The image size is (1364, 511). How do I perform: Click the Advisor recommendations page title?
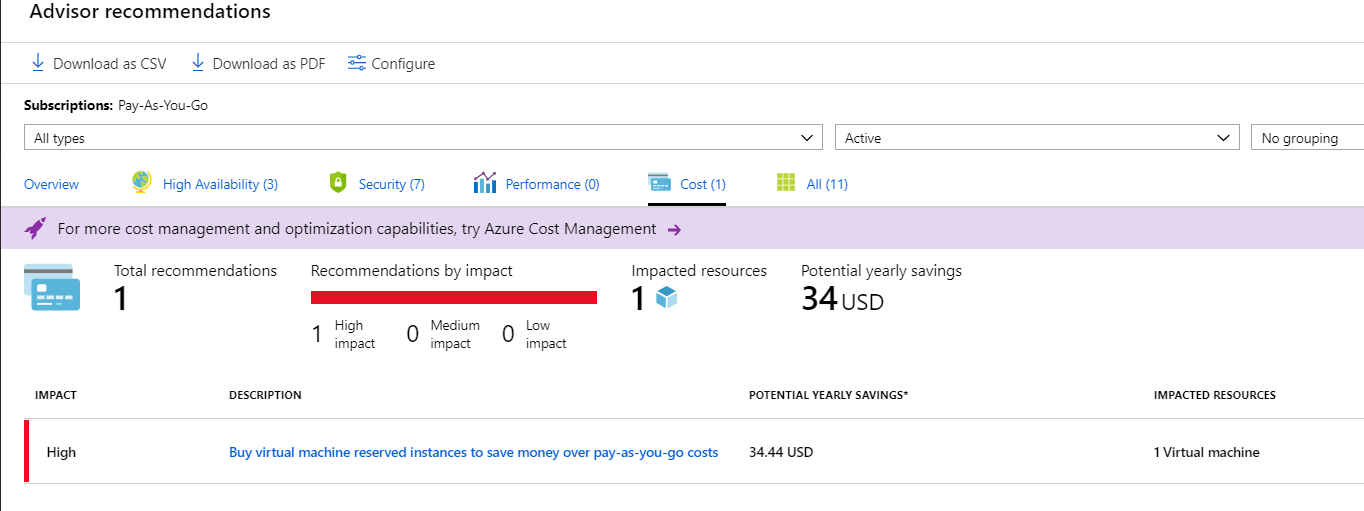point(150,12)
